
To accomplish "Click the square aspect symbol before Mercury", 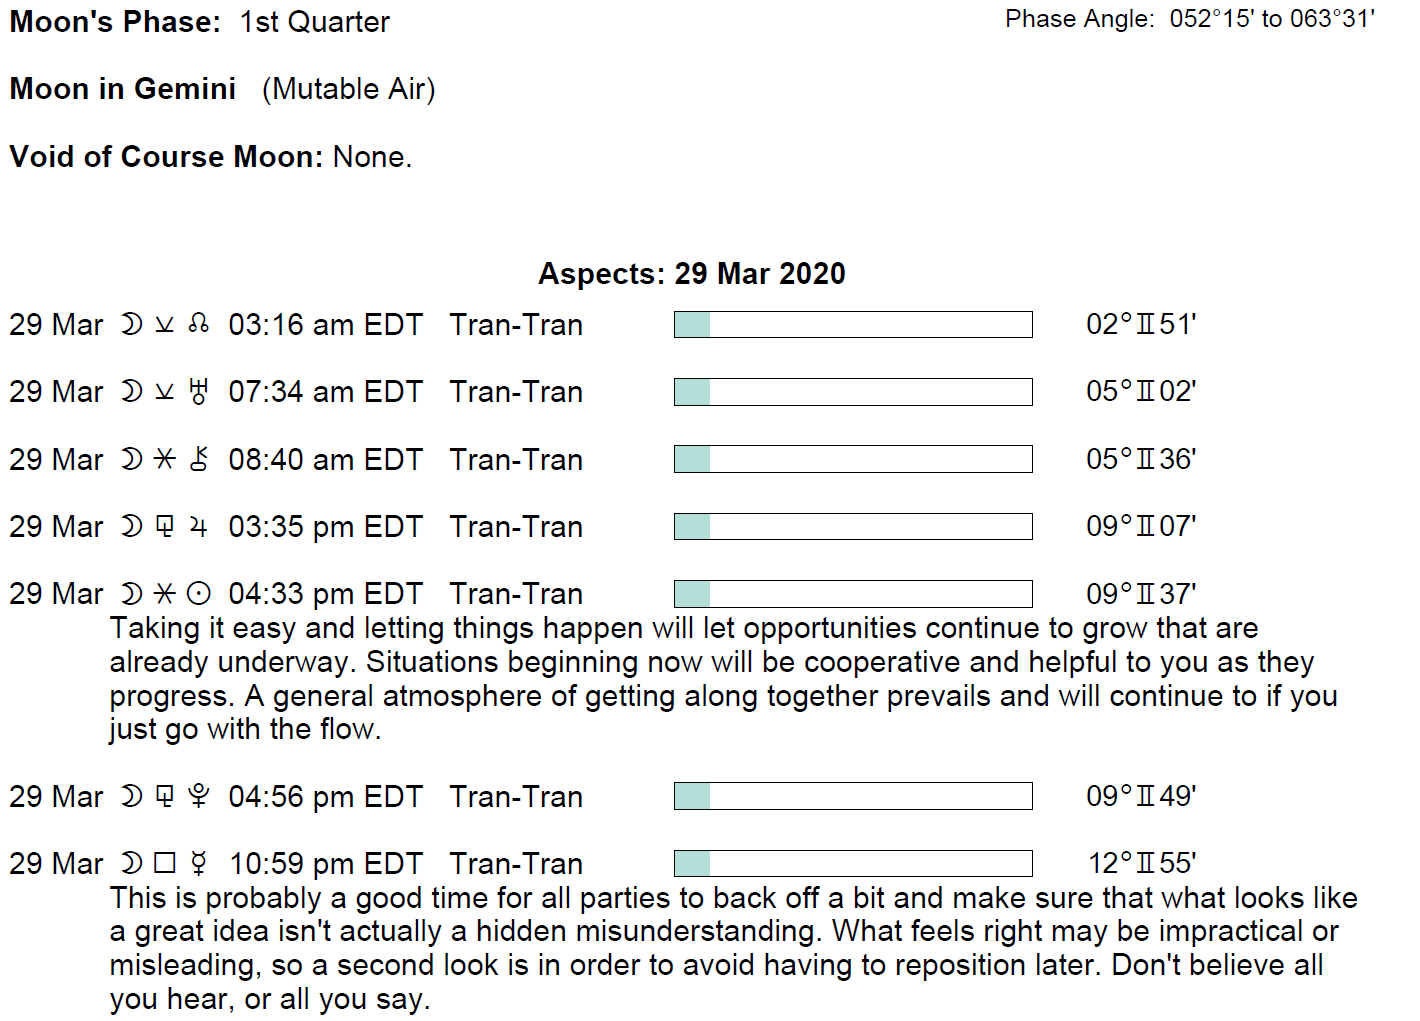I will (x=165, y=863).
